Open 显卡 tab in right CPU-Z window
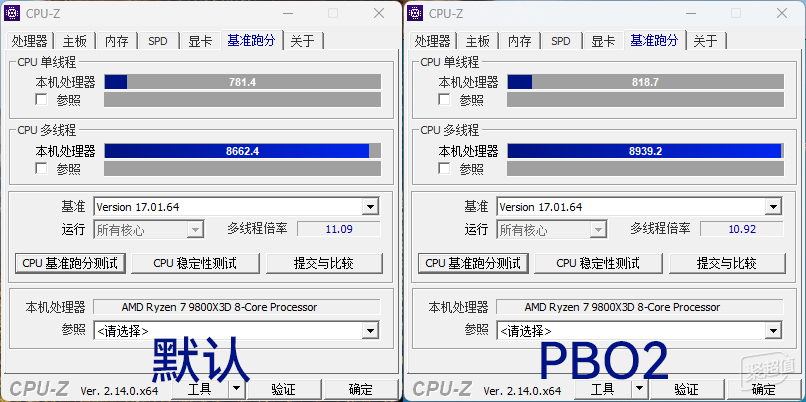 603,41
